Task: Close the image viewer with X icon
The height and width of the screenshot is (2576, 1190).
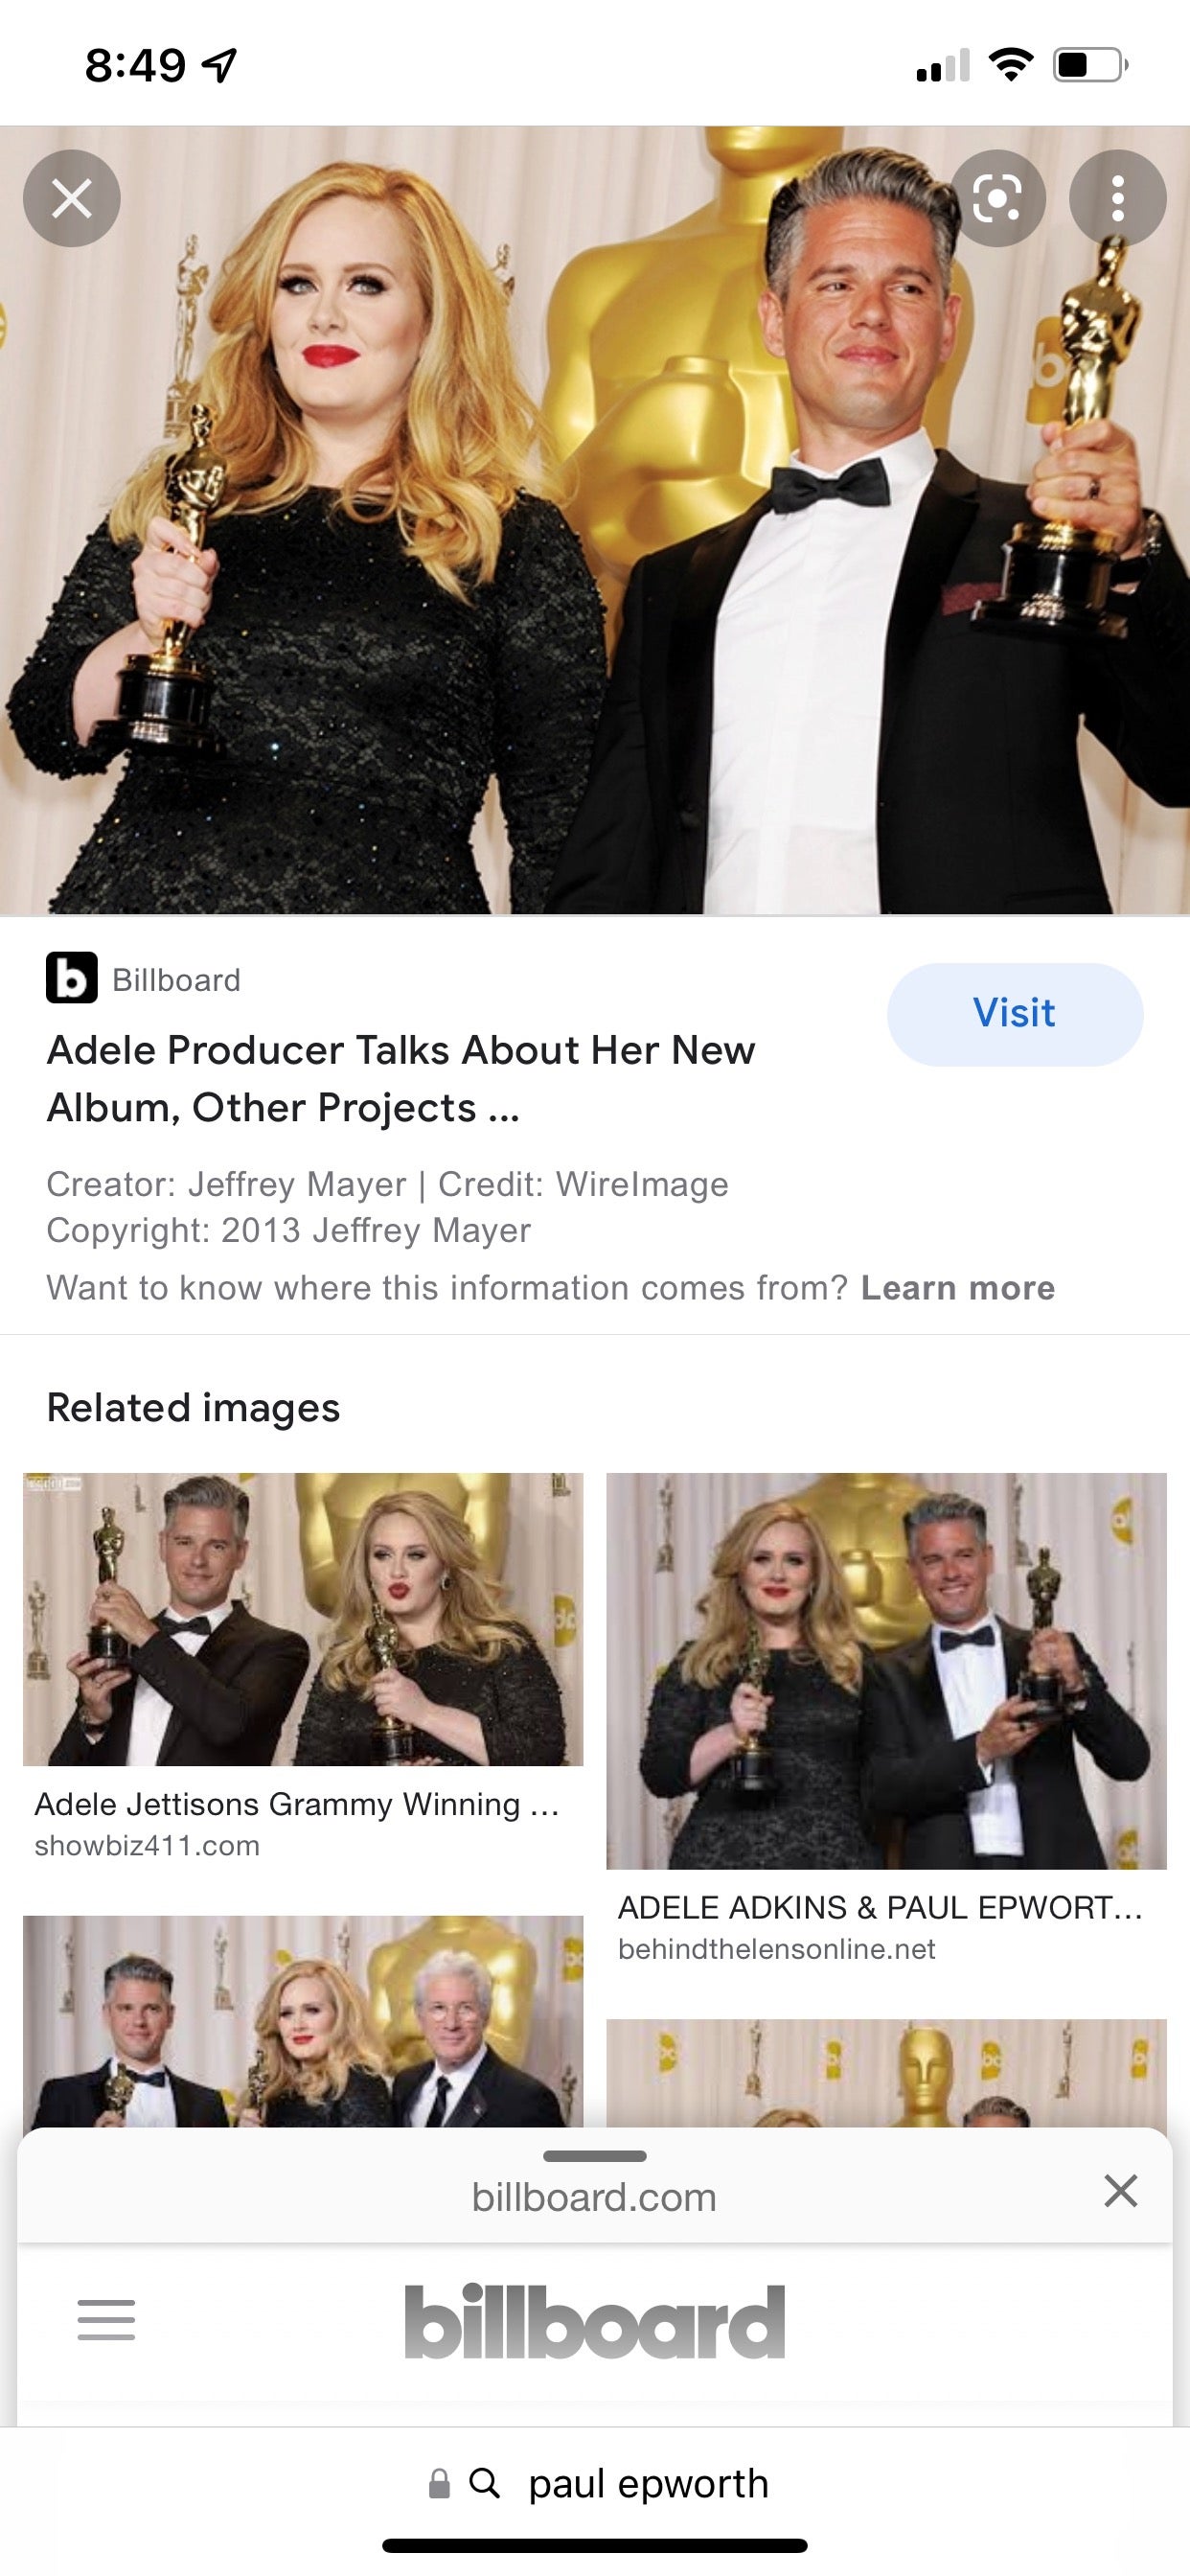Action: tap(72, 198)
